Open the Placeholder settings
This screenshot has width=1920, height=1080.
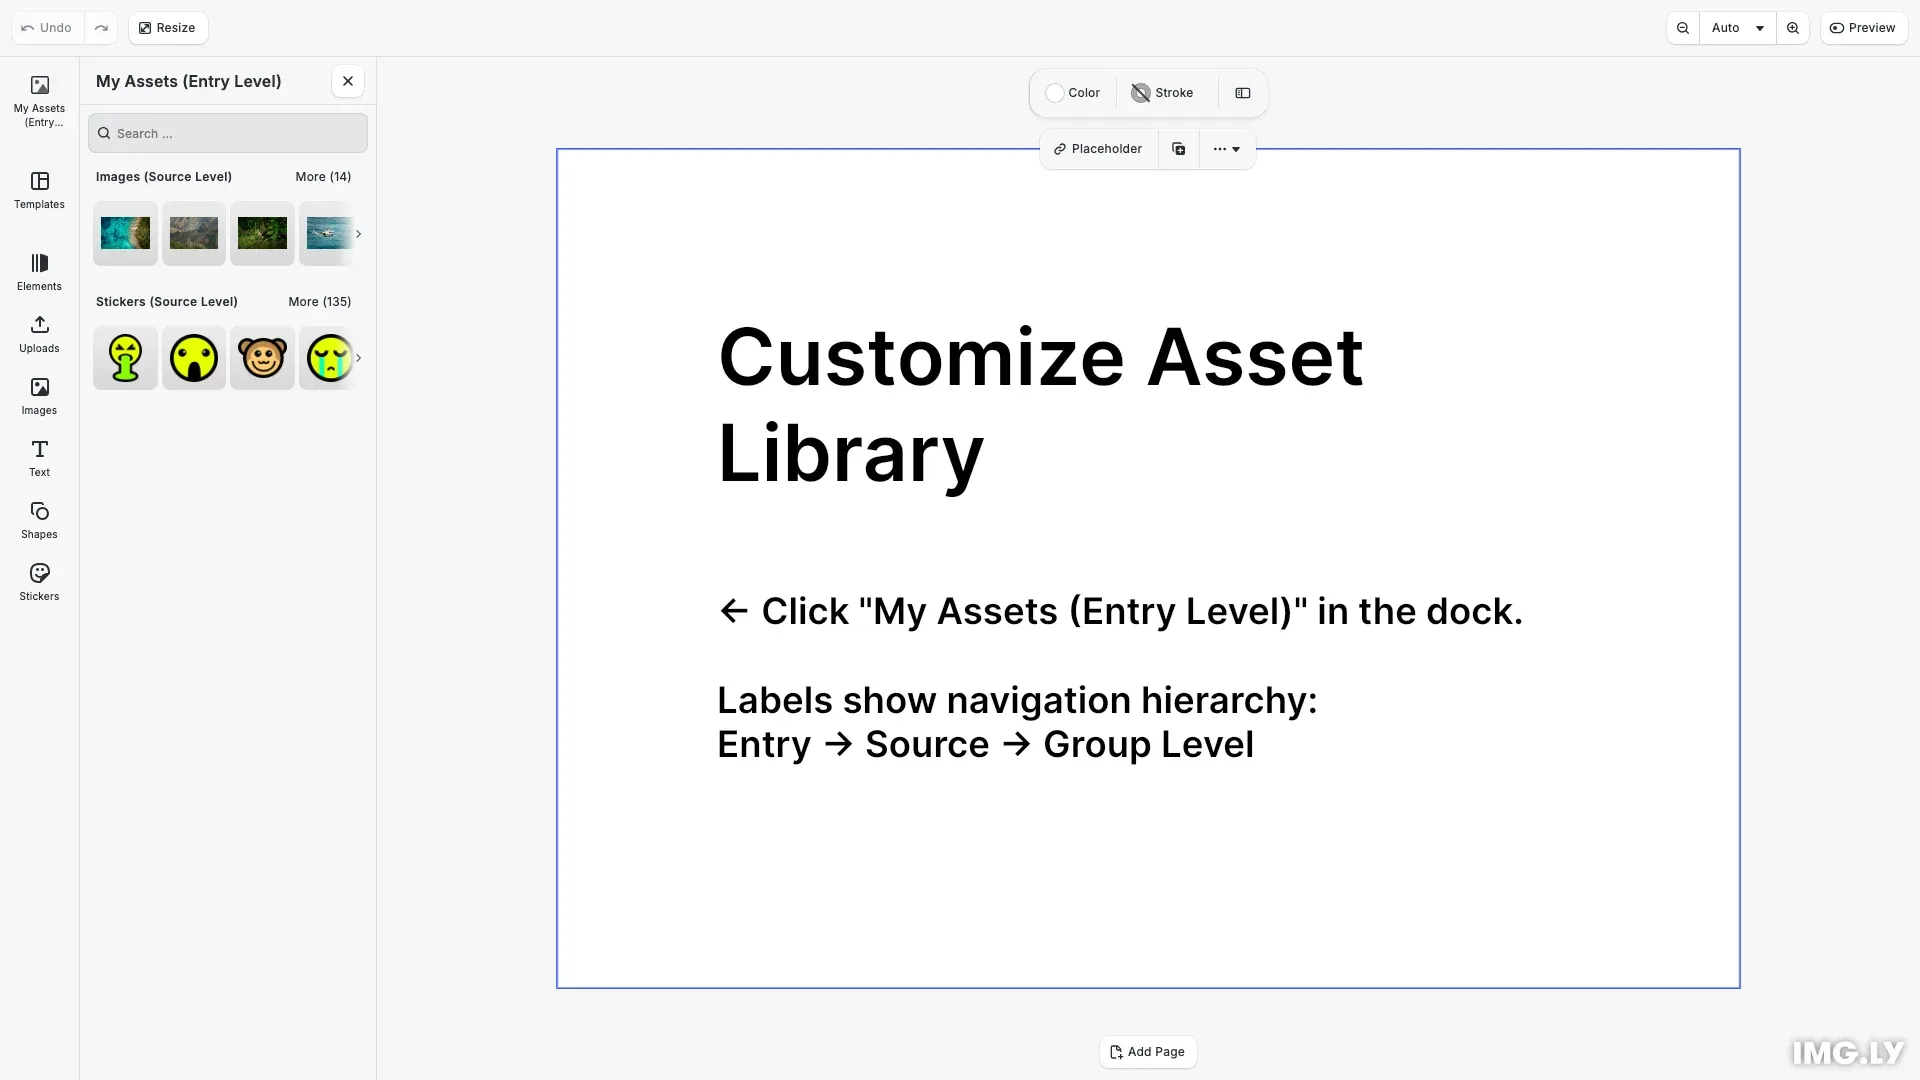point(1098,148)
